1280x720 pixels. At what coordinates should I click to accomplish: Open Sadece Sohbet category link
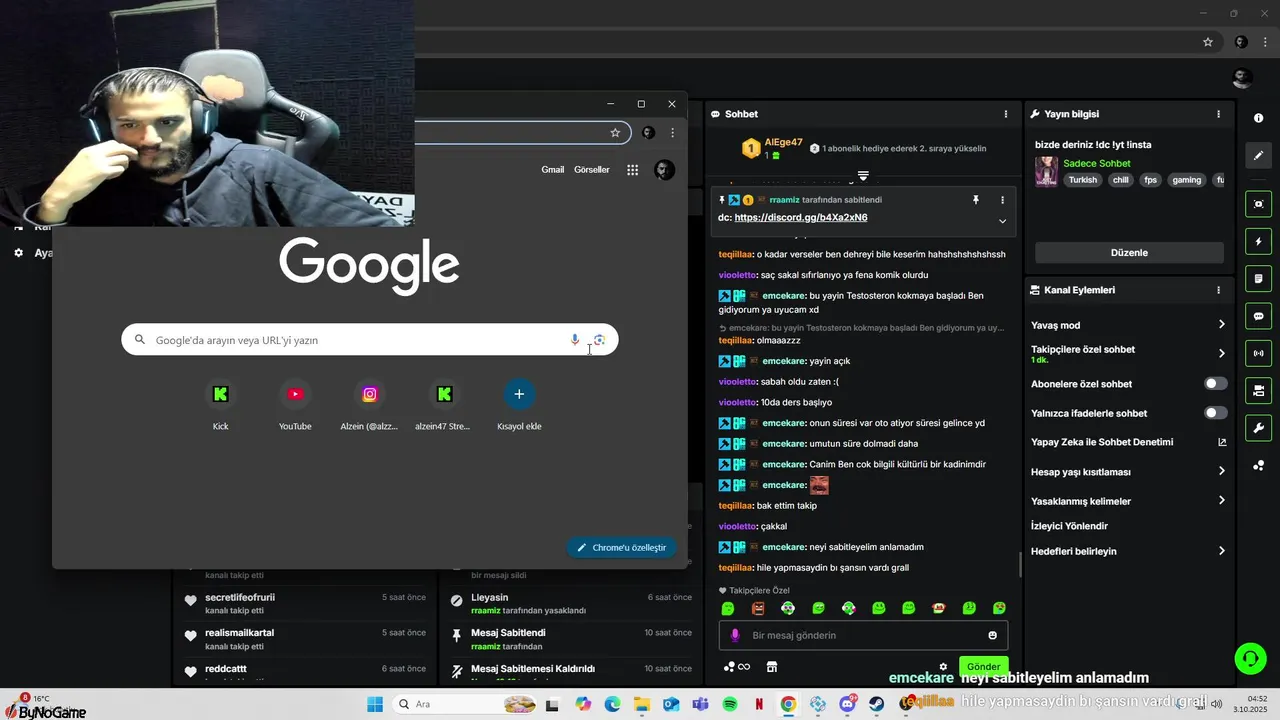coord(1097,163)
